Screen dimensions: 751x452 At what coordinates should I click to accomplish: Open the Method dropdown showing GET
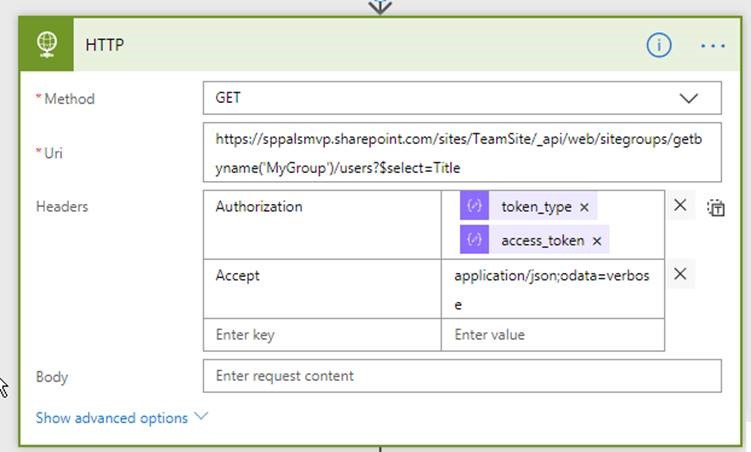(x=462, y=98)
